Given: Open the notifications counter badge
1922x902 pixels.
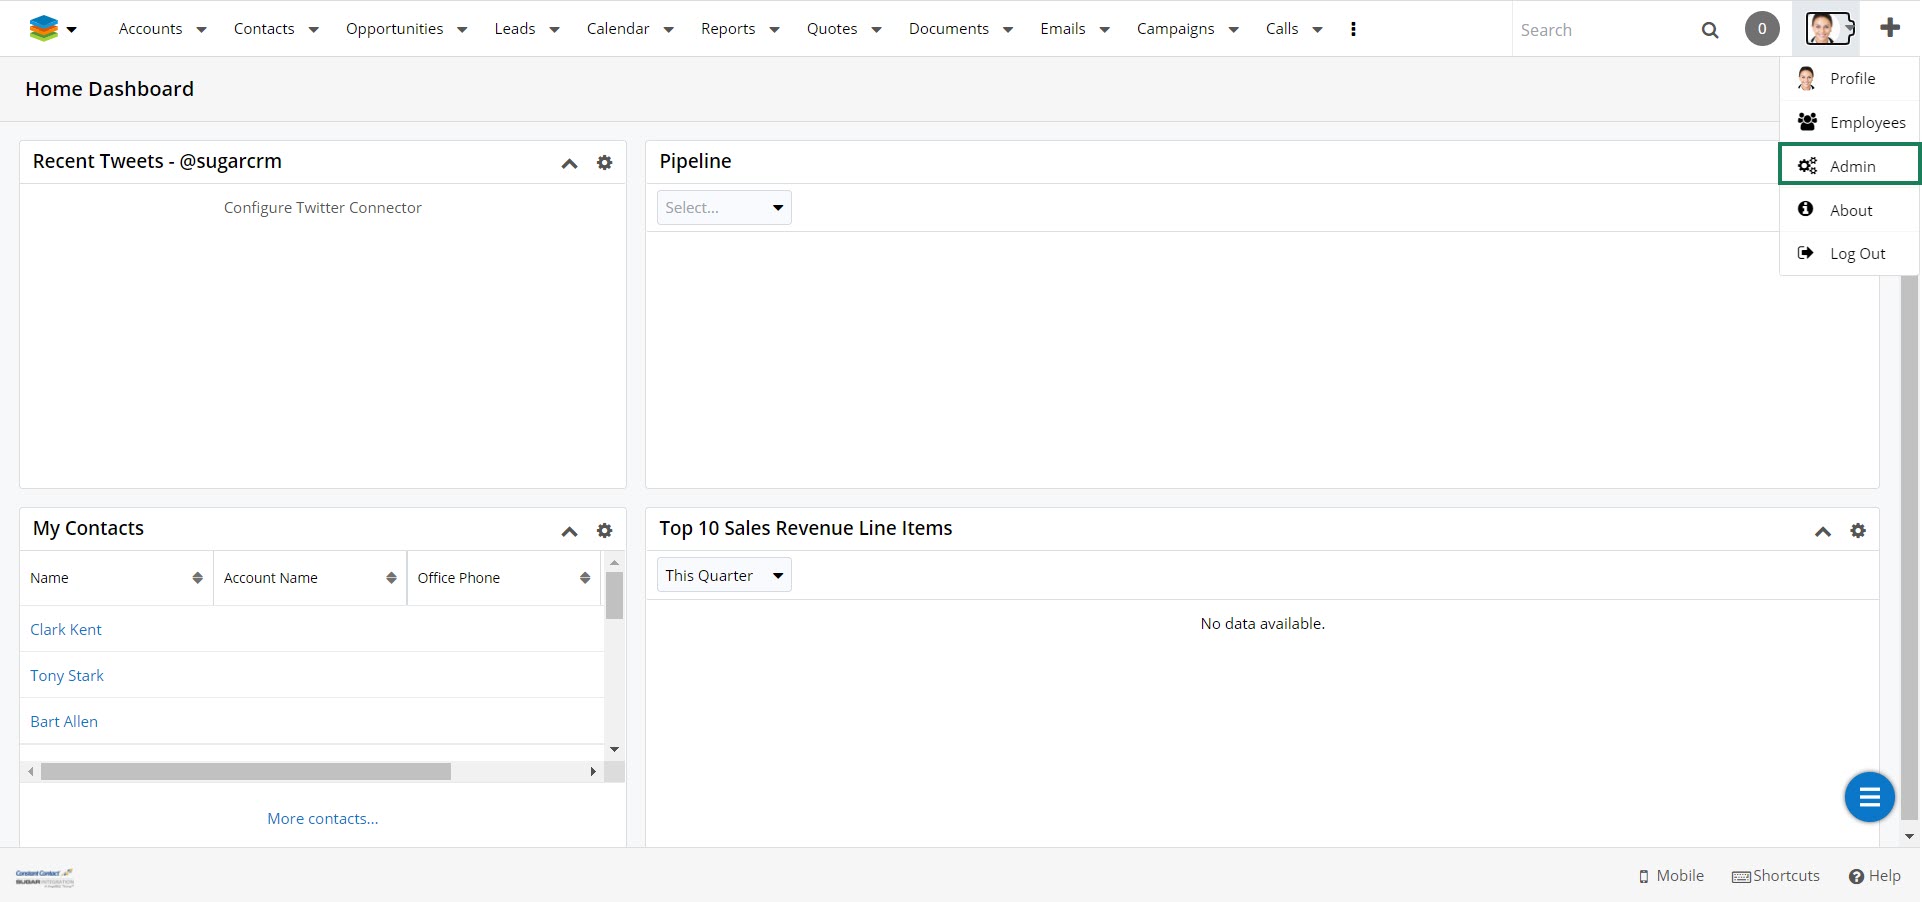Looking at the screenshot, I should pyautogui.click(x=1761, y=29).
